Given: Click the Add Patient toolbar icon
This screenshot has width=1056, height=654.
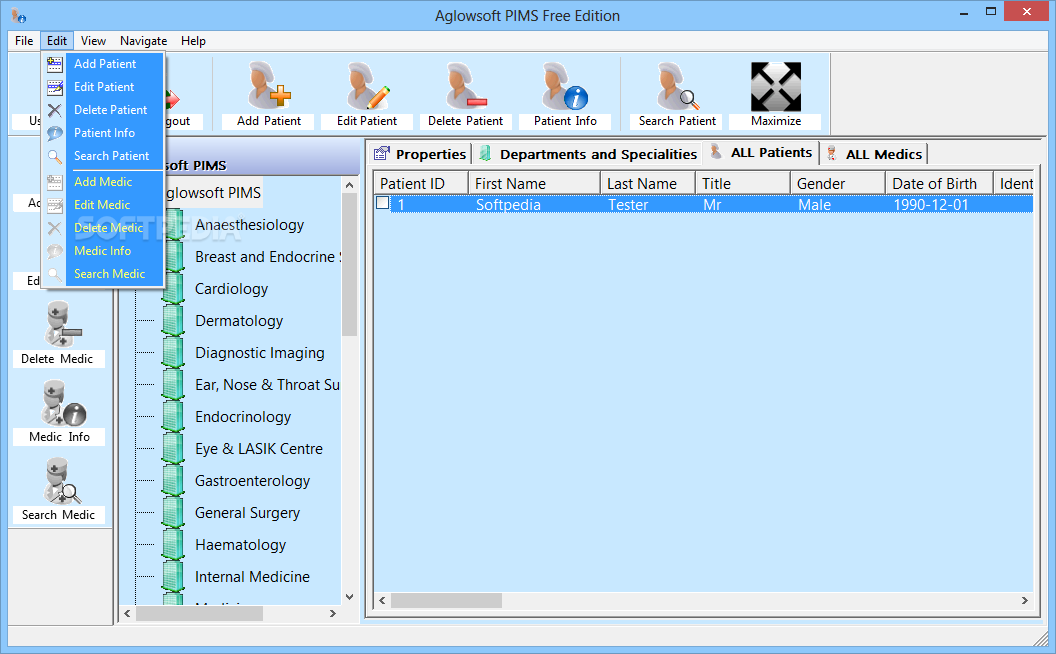Looking at the screenshot, I should click(x=269, y=86).
